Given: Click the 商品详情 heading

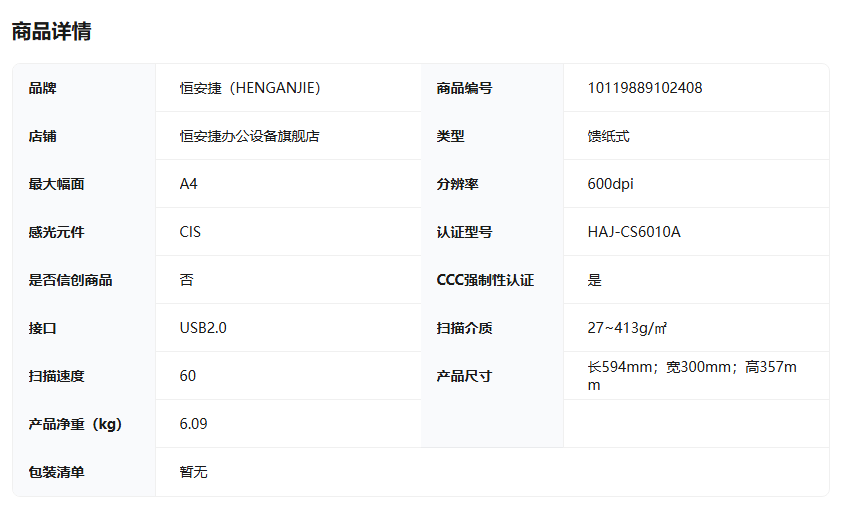Looking at the screenshot, I should point(52,31).
